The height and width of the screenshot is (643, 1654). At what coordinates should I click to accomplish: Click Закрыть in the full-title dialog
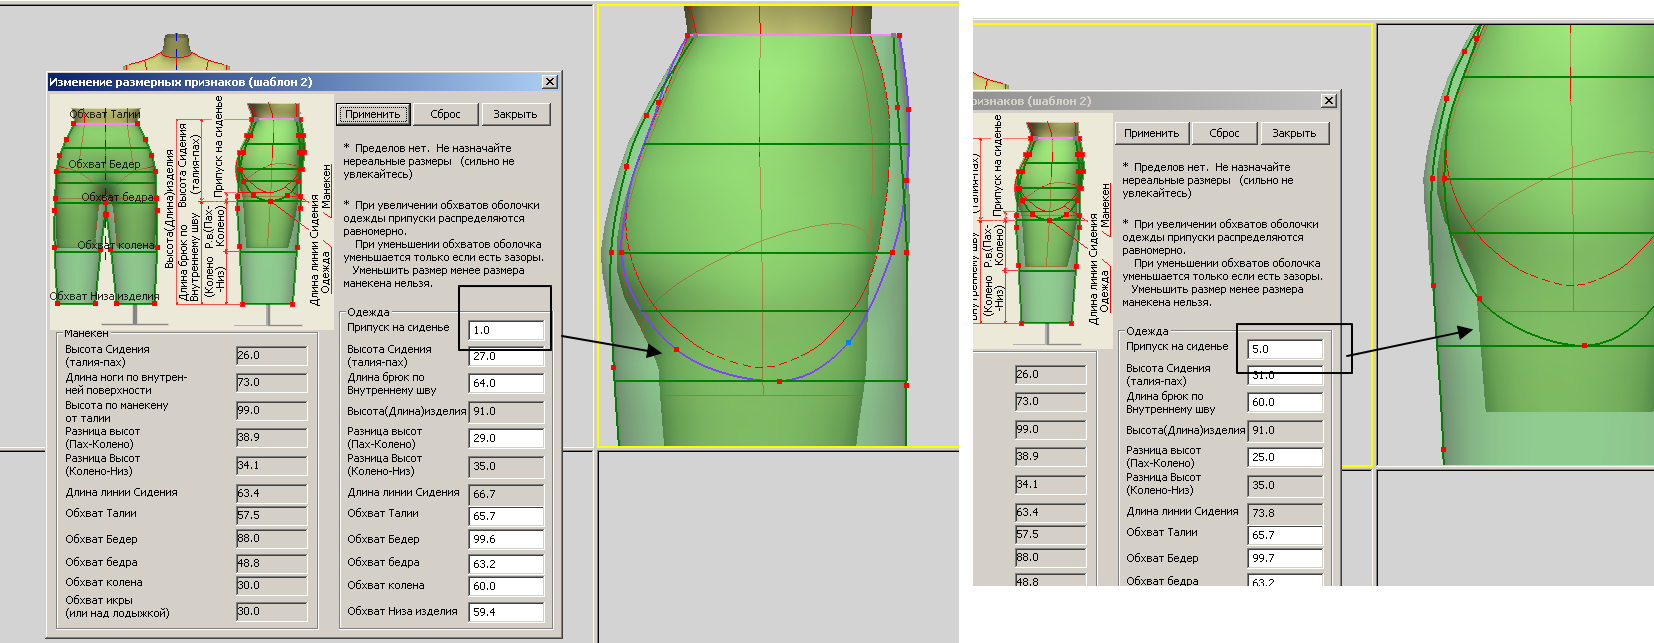coord(515,114)
